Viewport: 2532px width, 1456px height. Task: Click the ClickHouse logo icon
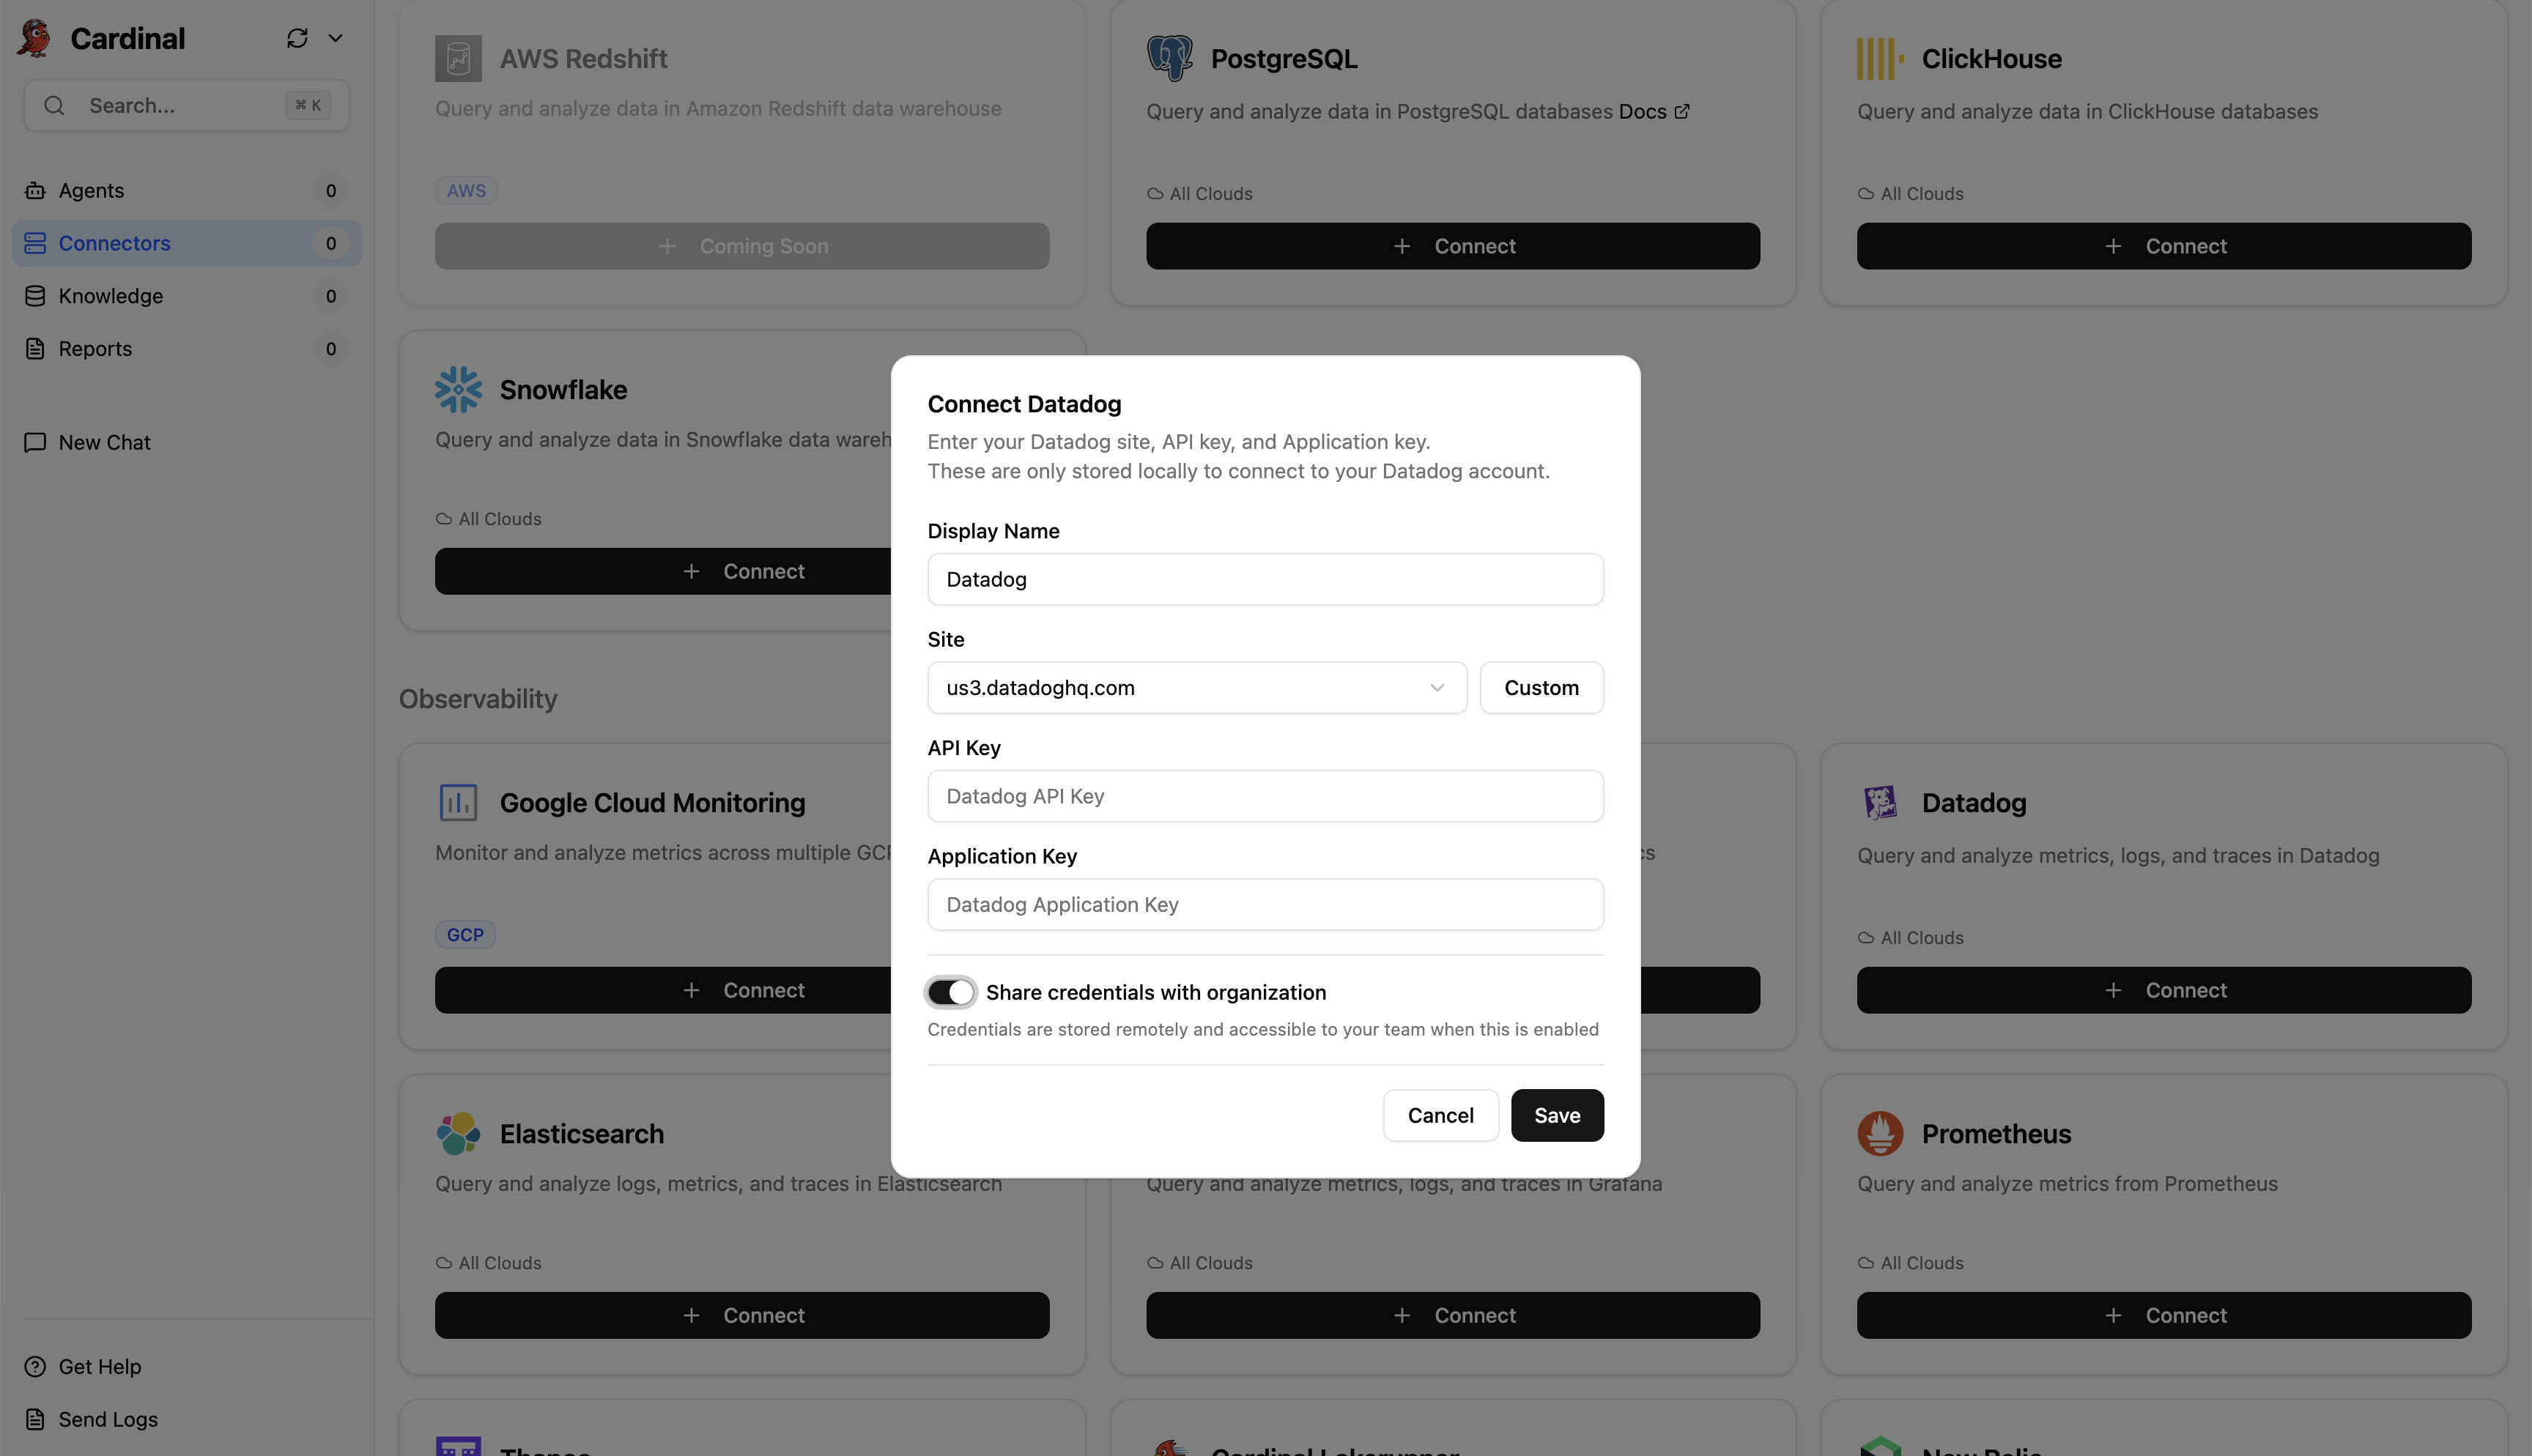click(1877, 58)
